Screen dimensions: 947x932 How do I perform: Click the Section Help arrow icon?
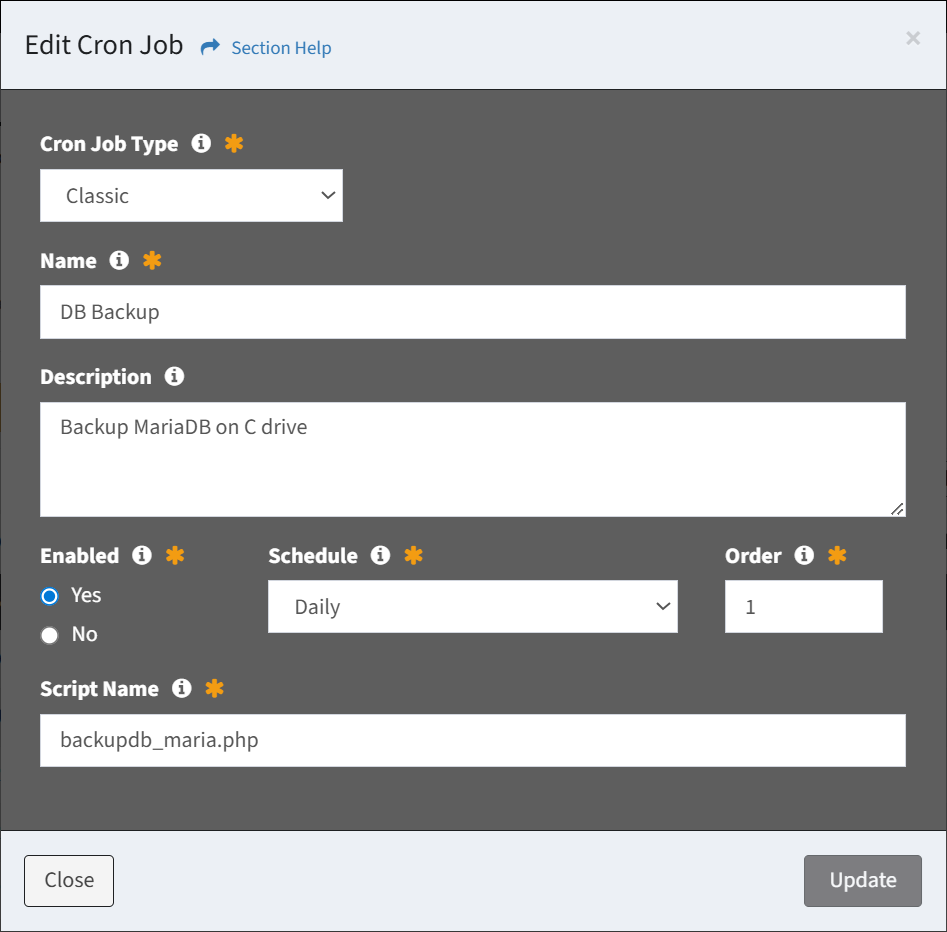pyautogui.click(x=210, y=47)
